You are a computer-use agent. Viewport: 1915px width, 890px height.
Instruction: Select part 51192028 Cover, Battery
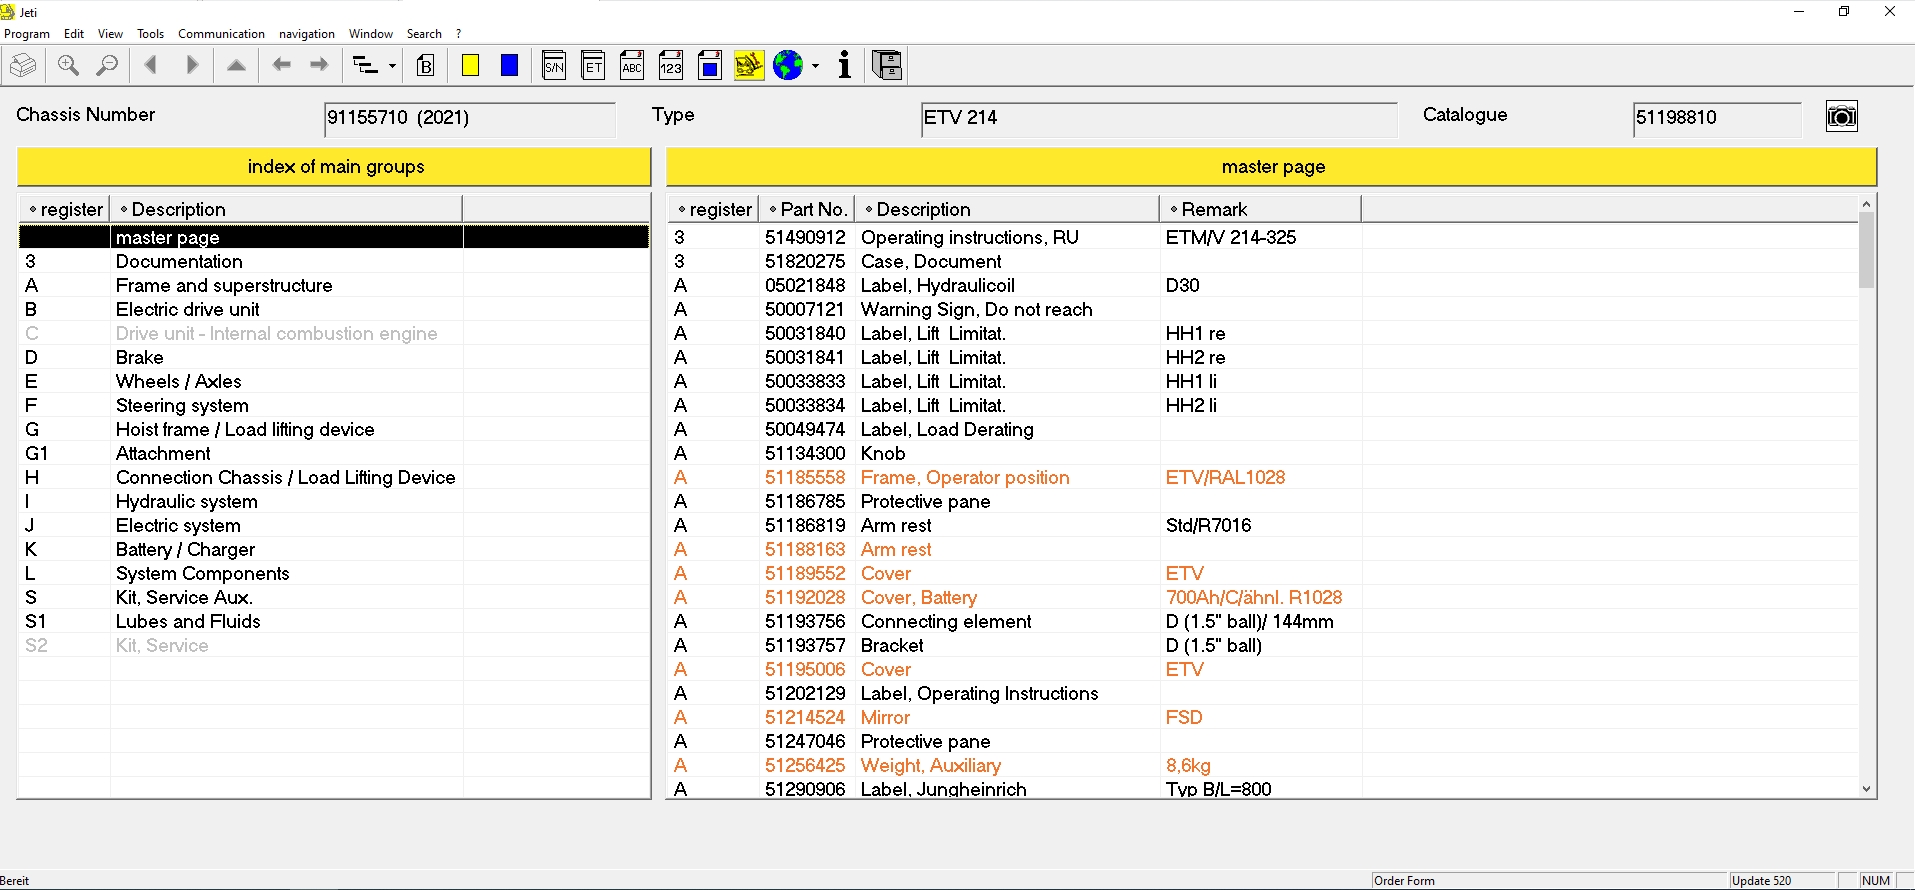pyautogui.click(x=1263, y=597)
